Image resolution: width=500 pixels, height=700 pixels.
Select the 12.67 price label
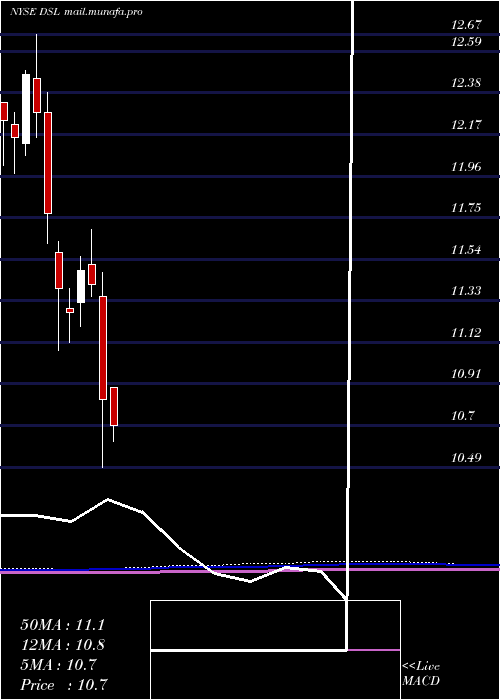(466, 25)
